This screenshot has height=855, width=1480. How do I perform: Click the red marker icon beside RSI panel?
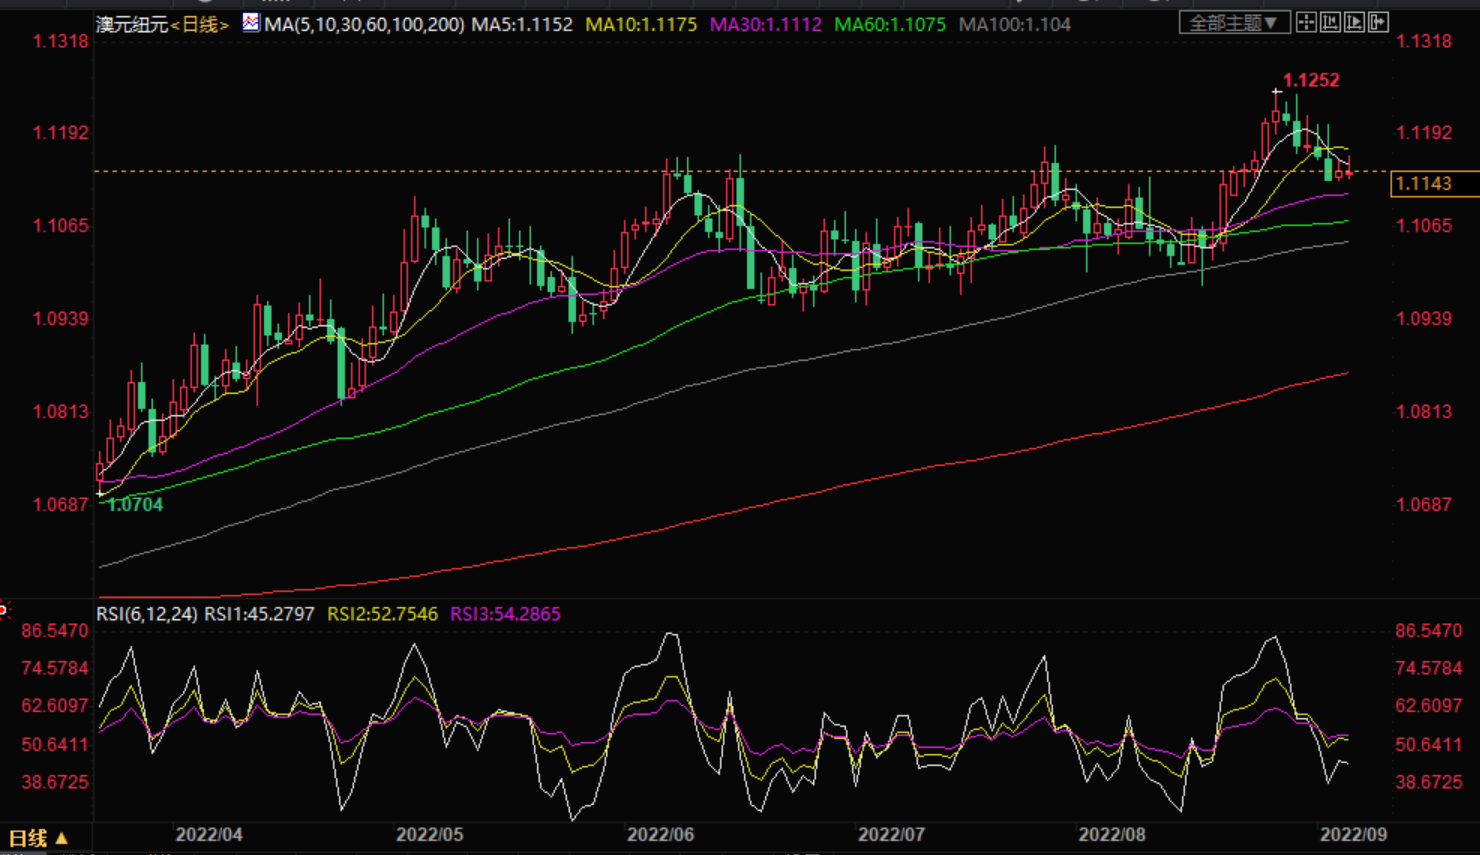[x=3, y=609]
